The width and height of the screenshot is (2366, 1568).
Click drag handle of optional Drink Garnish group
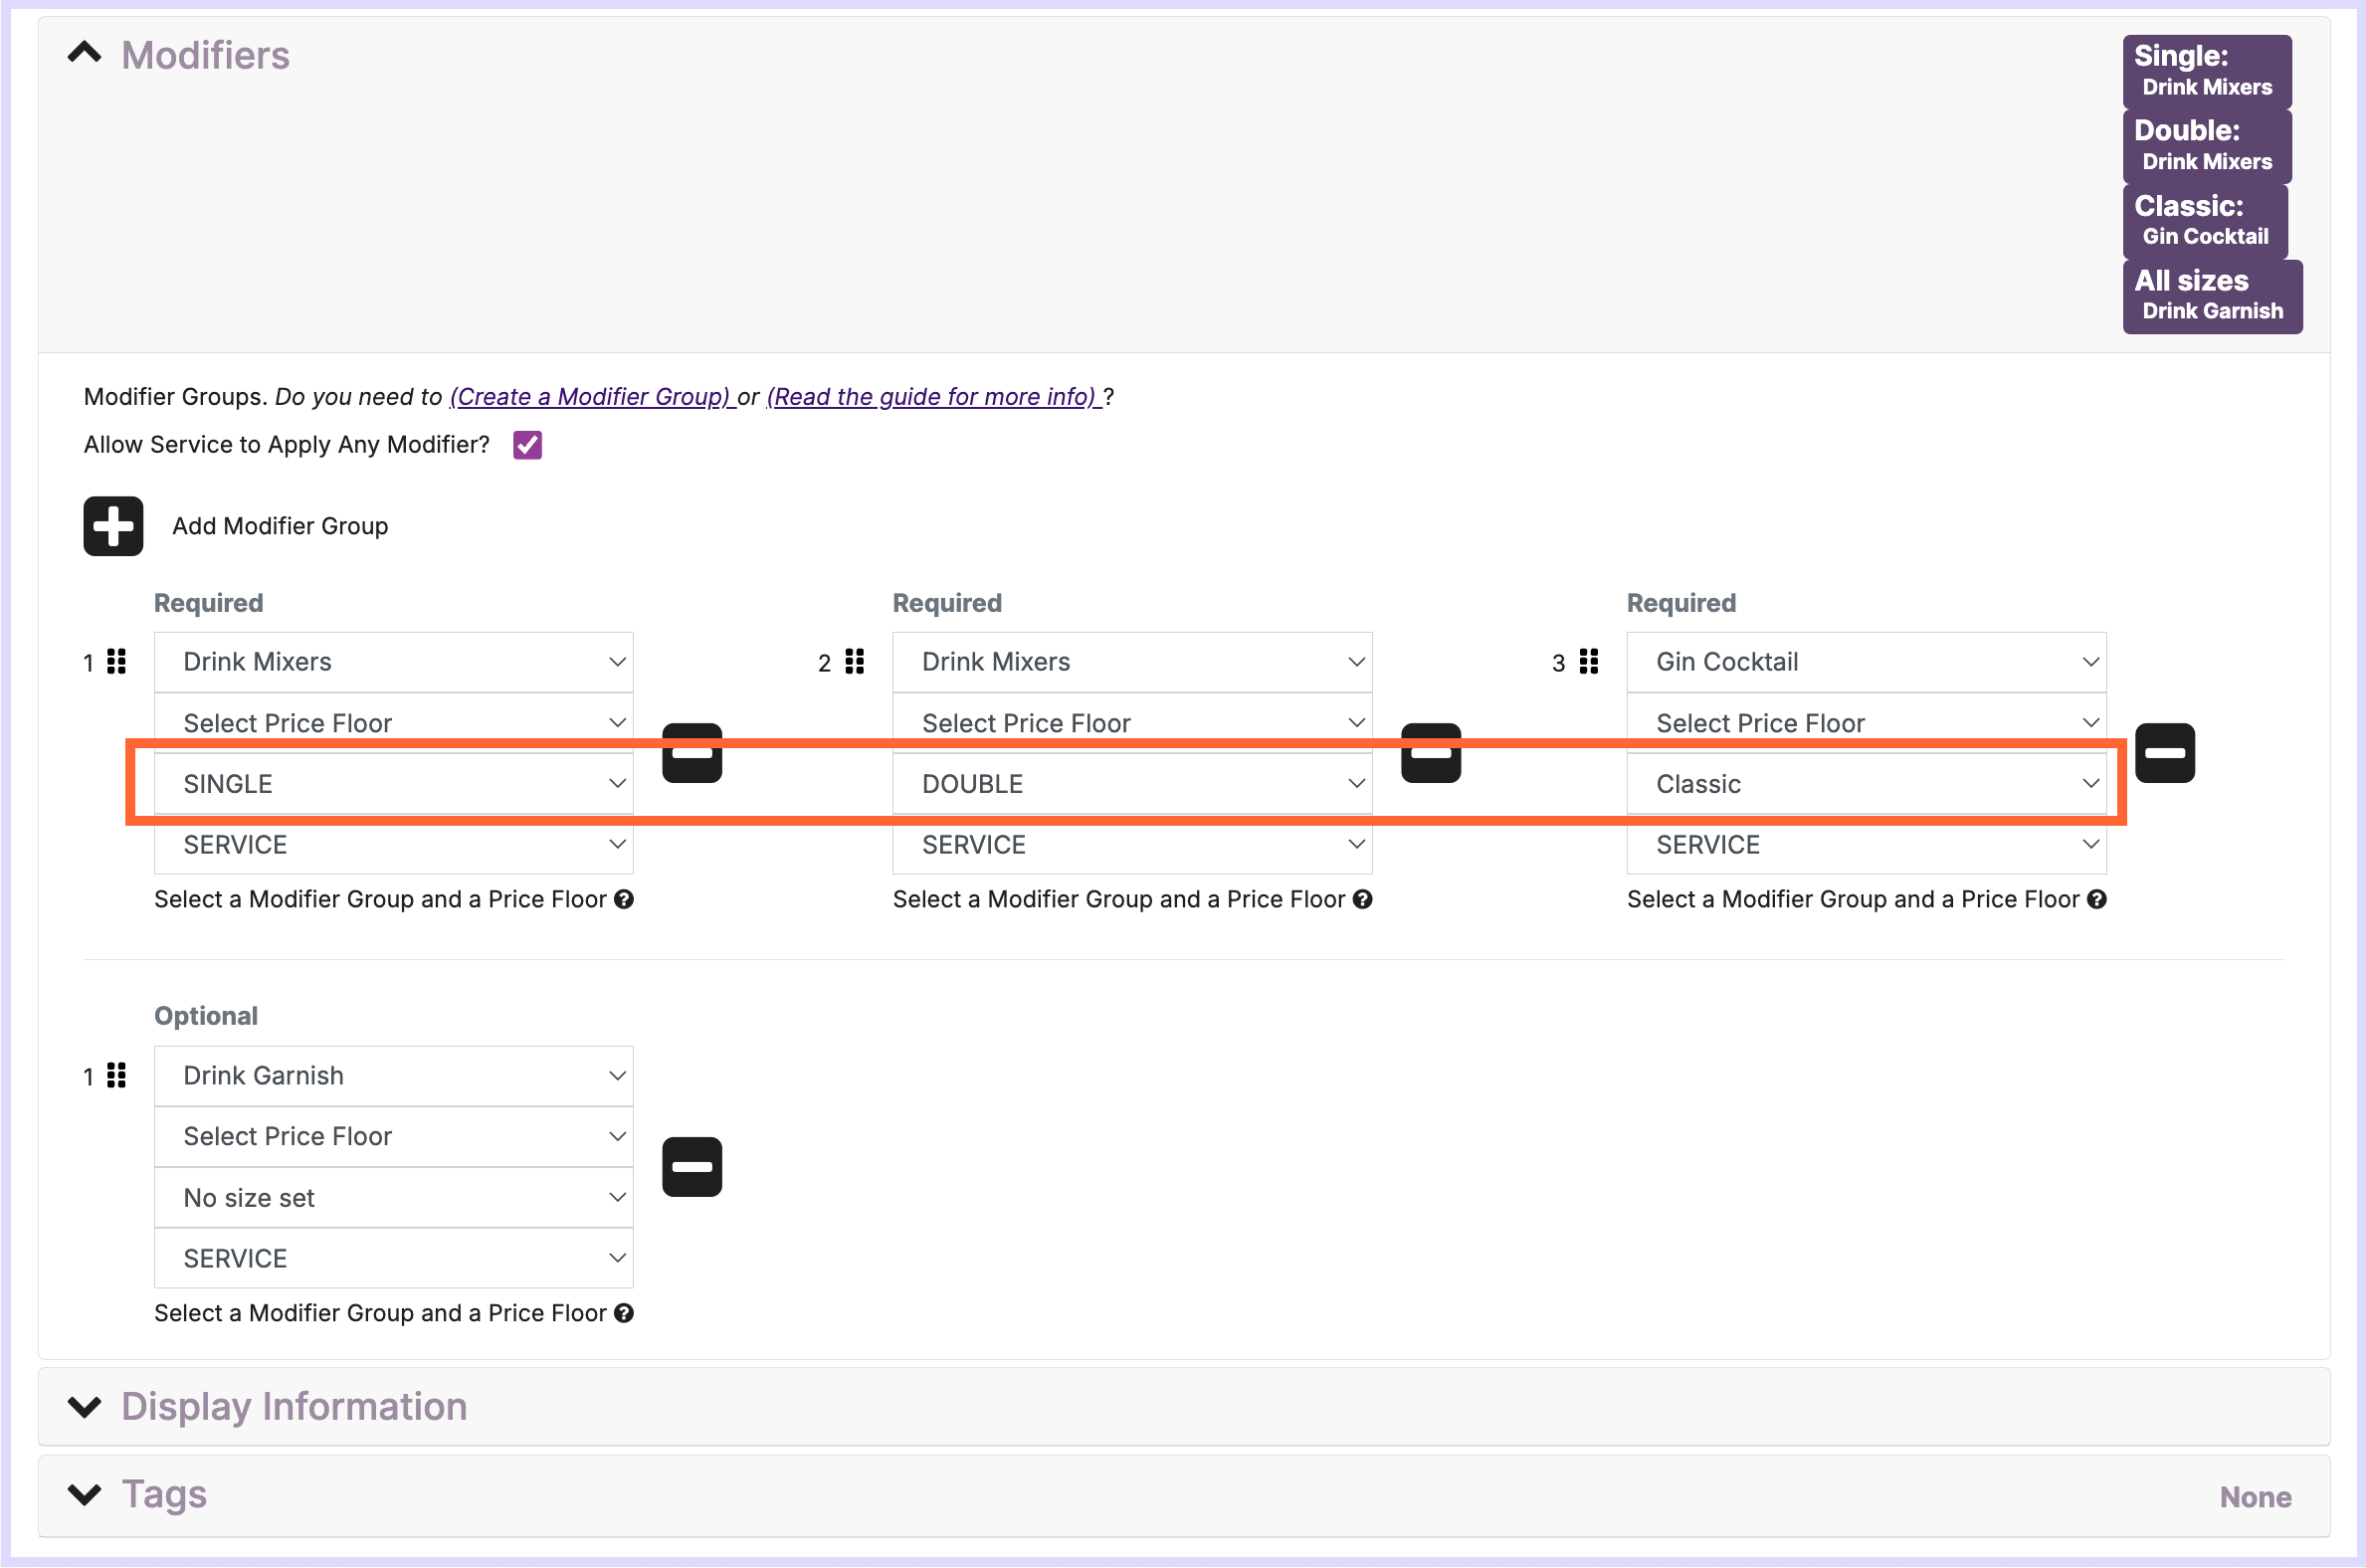(117, 1076)
